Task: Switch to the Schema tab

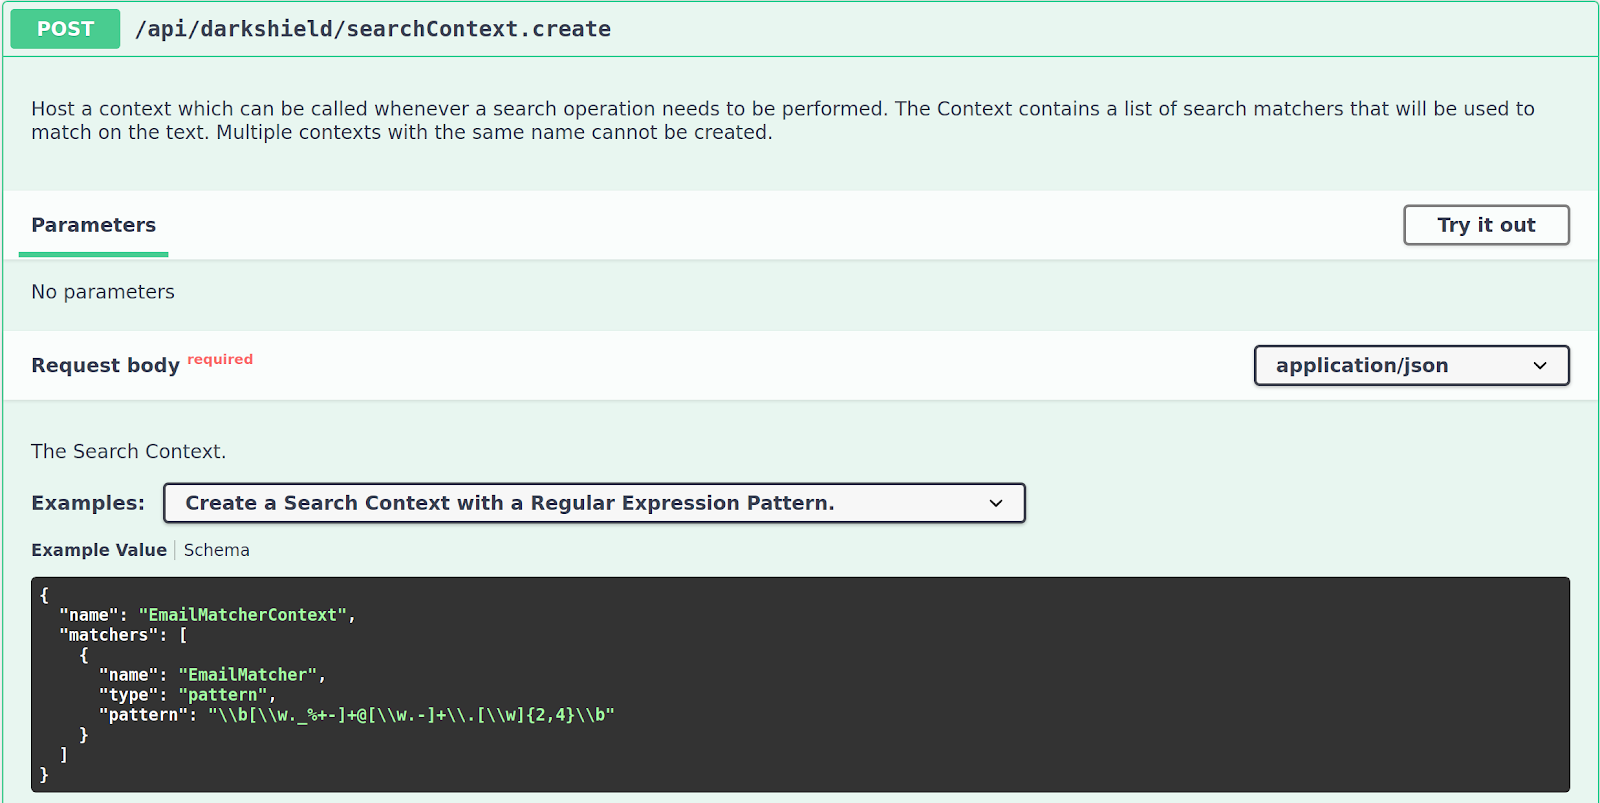Action: click(217, 550)
